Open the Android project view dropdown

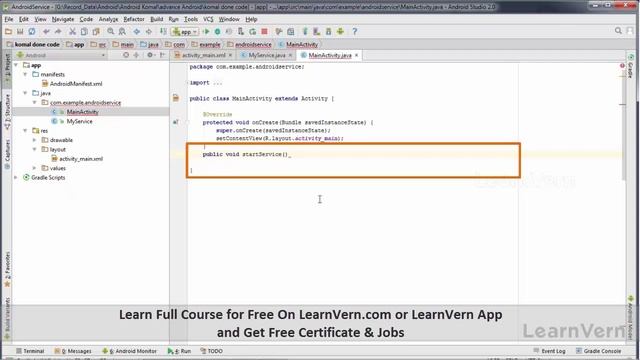61,55
